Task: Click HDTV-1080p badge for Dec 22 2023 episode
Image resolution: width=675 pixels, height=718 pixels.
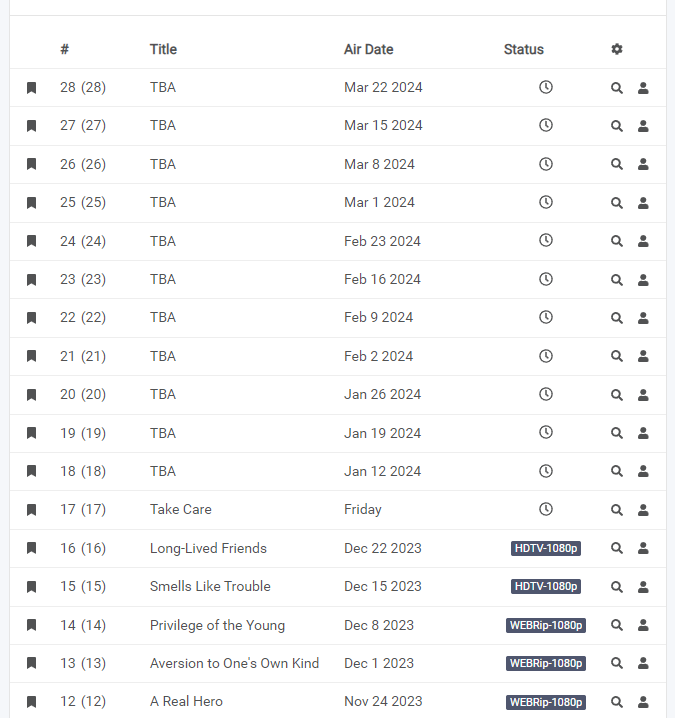Action: coord(546,548)
